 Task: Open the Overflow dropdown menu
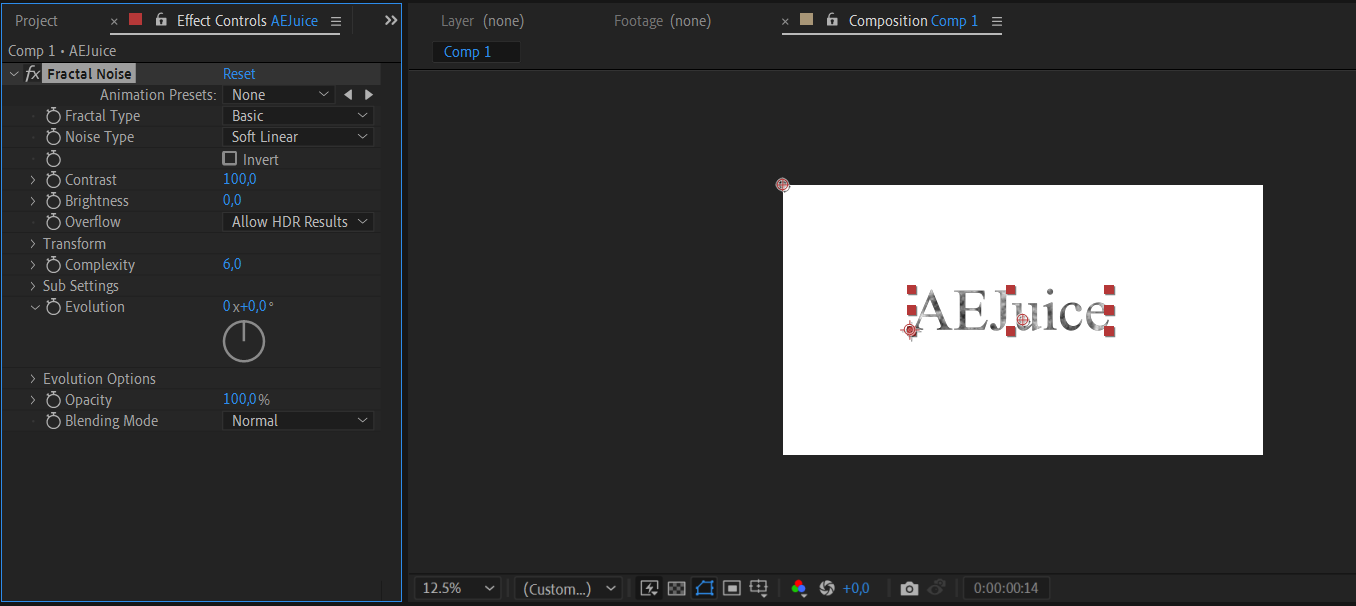click(298, 222)
